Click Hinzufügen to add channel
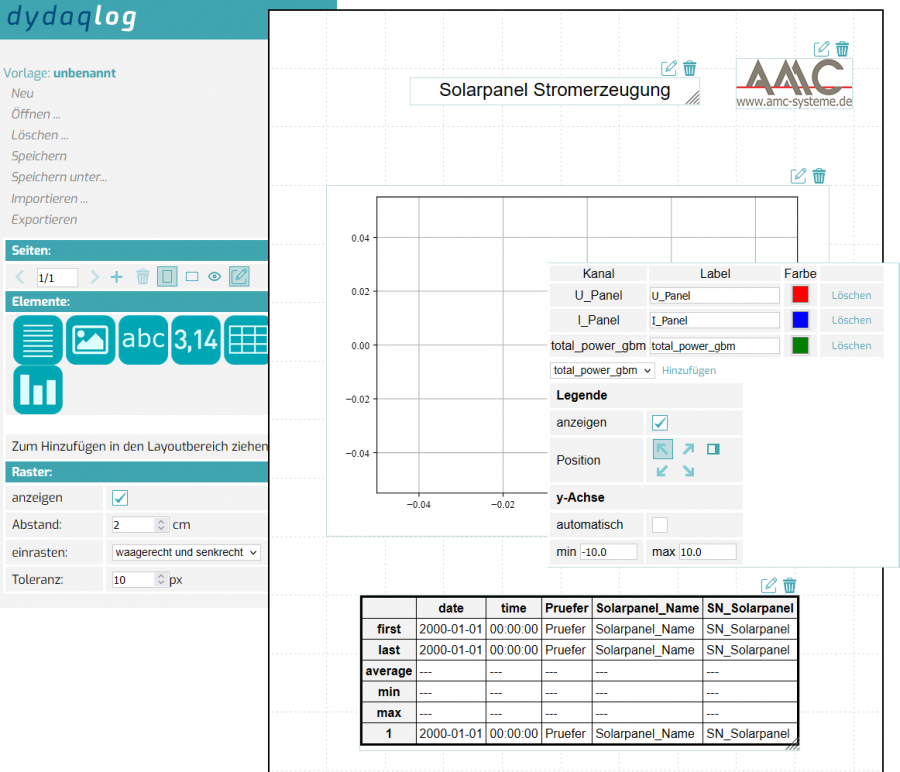The image size is (900, 772). (x=689, y=370)
